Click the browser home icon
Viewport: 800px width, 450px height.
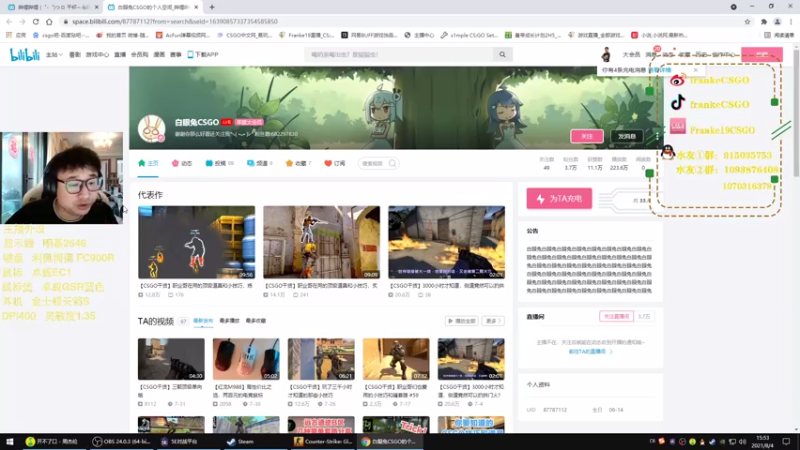(49, 21)
